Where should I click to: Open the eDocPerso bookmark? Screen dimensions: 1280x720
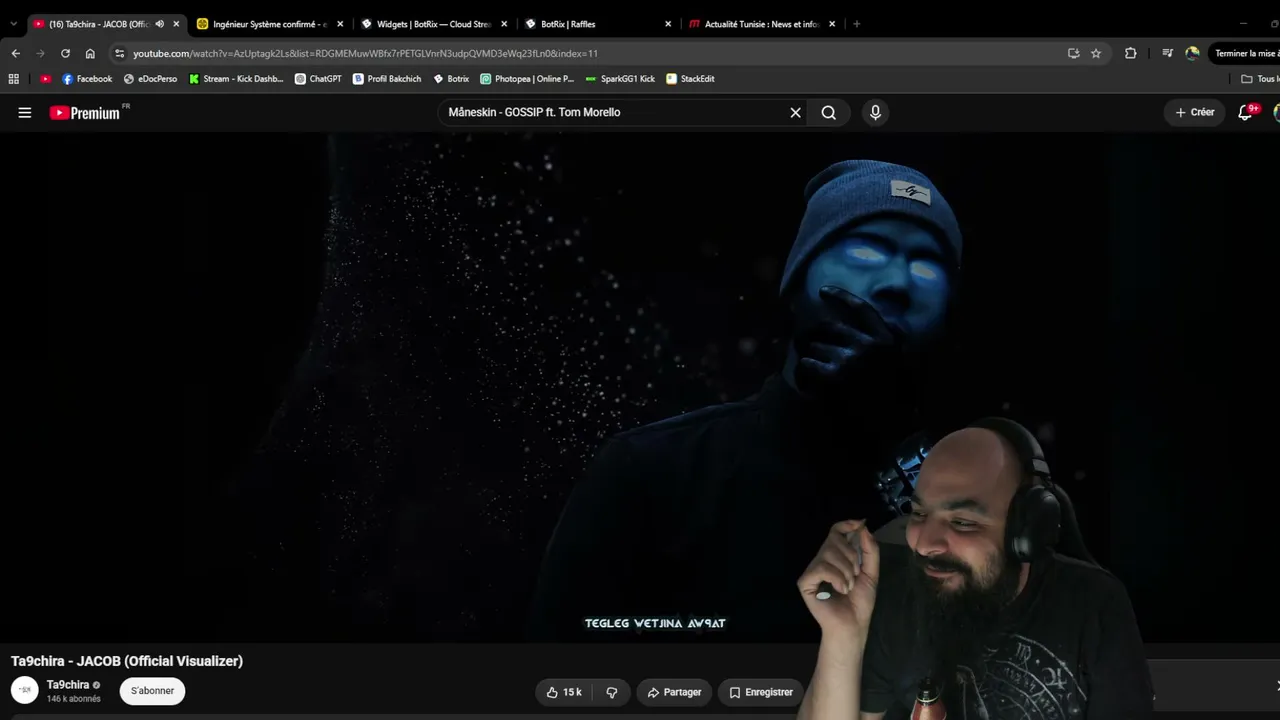pos(150,79)
